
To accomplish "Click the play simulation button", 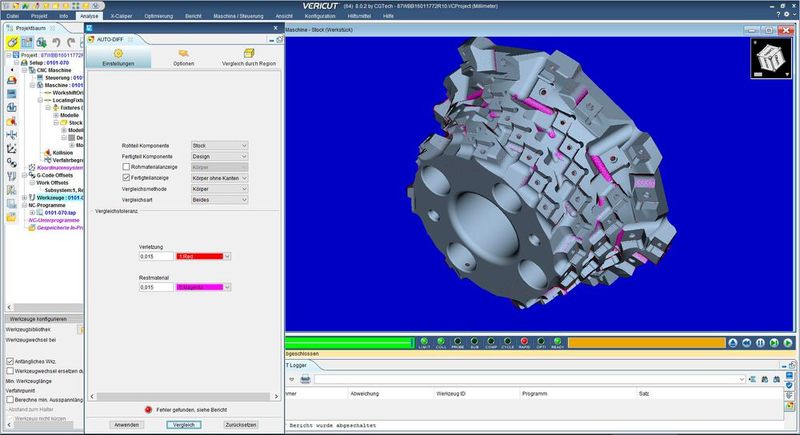I will click(788, 343).
